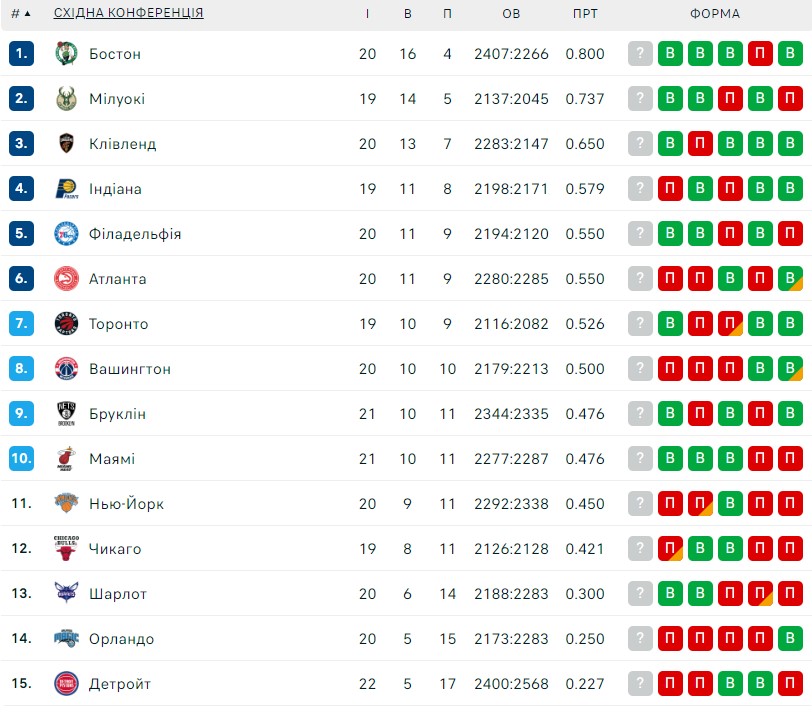The height and width of the screenshot is (716, 812).
Task: Click the Brooklyn Nets logo
Action: pos(66,414)
